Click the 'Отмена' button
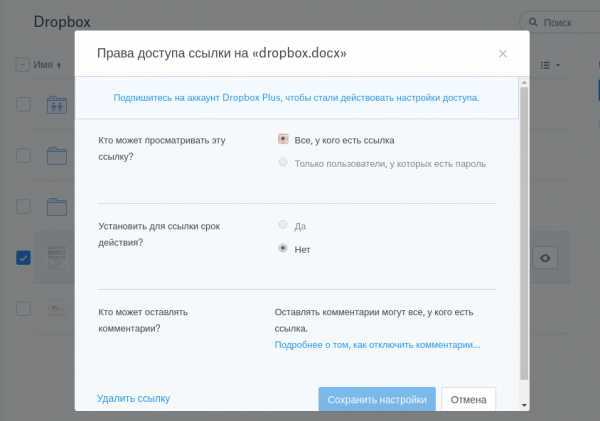Viewport: 600px width, 421px height. pos(468,400)
